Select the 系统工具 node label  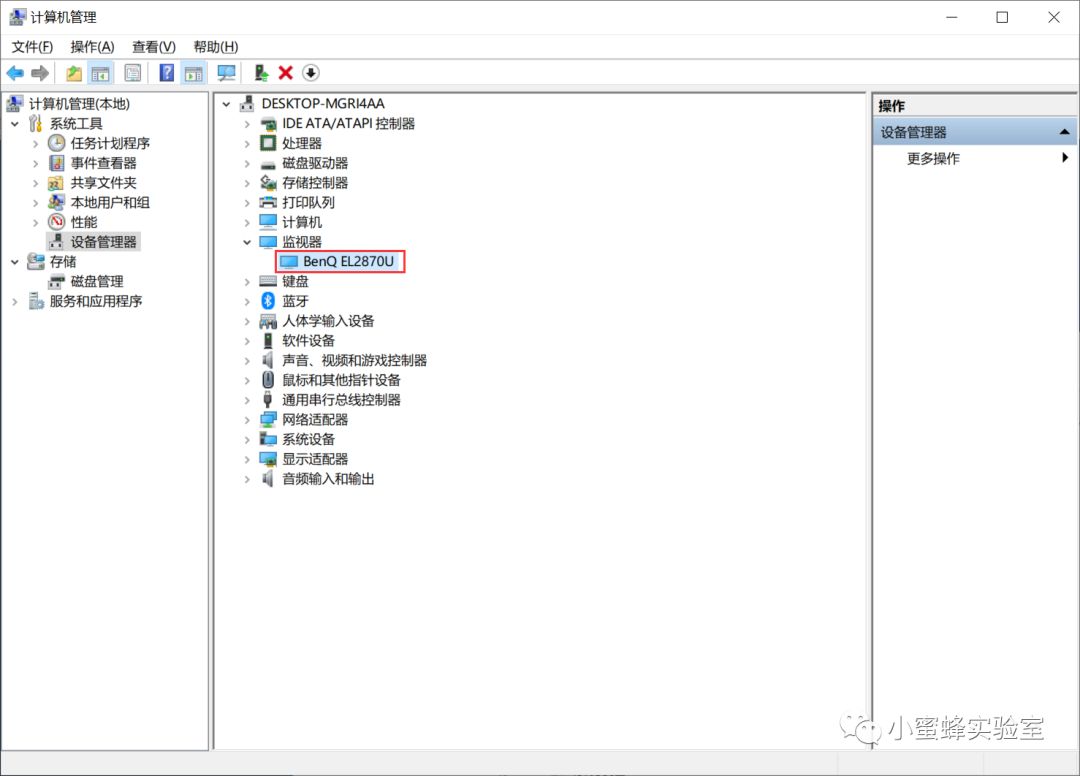coord(76,124)
